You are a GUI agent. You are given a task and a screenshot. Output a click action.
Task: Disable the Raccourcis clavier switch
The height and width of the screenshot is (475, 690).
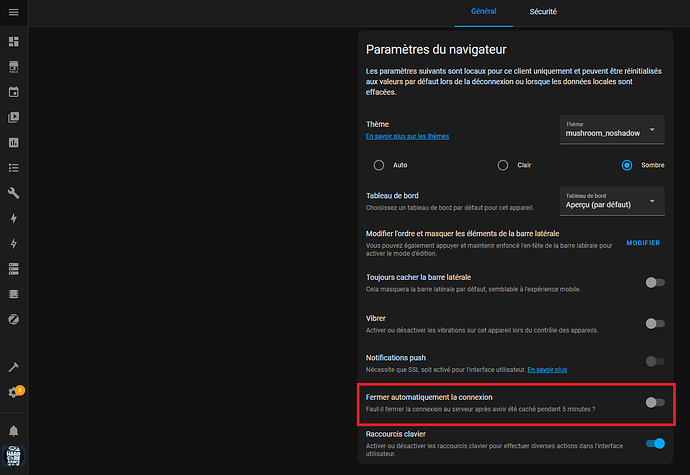click(655, 443)
